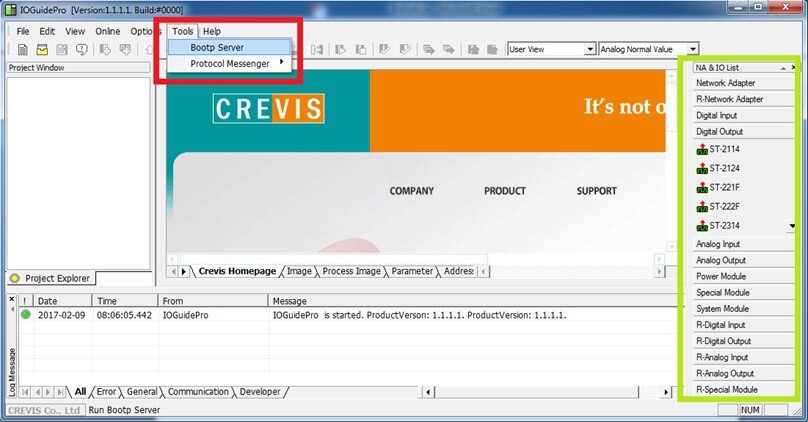The width and height of the screenshot is (808, 422).
Task: Switch to the Process Image tab
Action: 351,271
